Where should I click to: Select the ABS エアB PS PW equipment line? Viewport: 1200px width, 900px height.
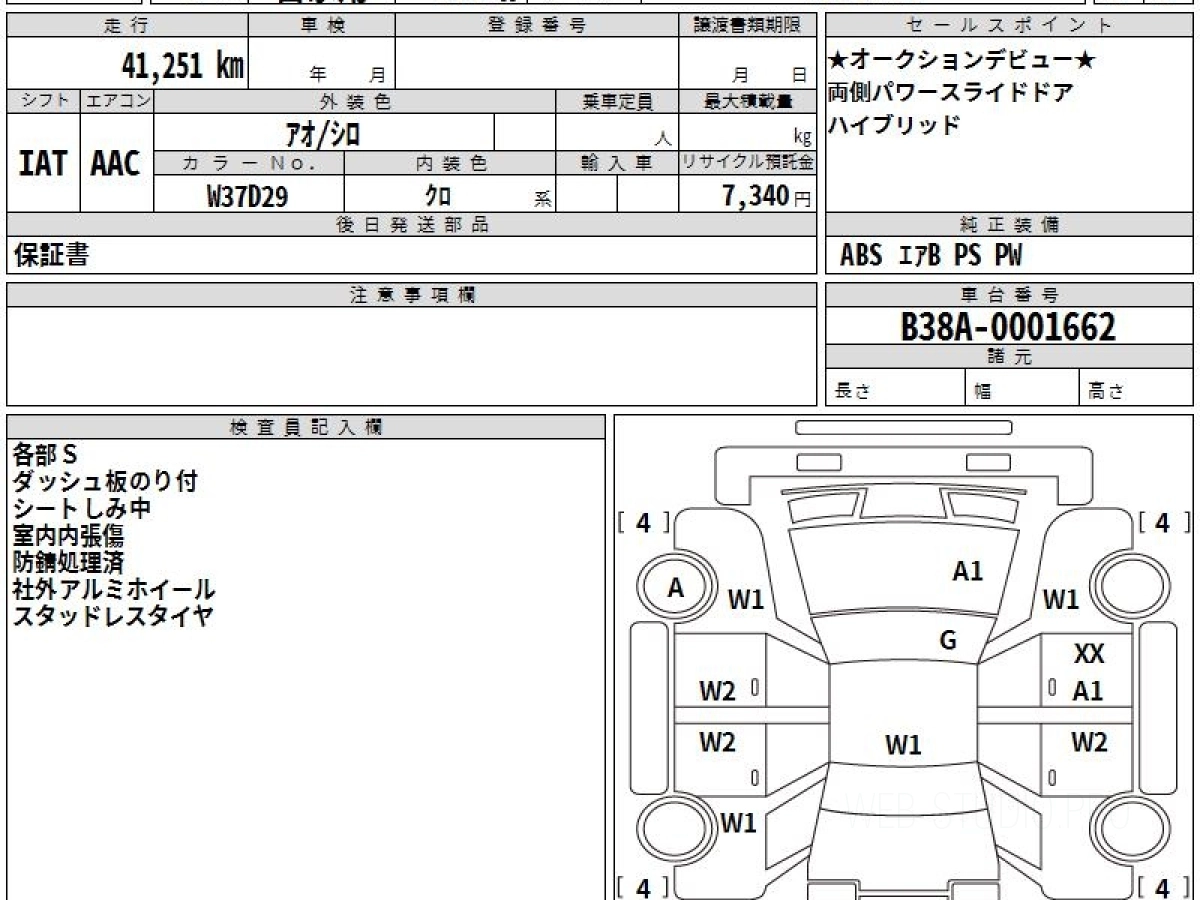point(932,256)
